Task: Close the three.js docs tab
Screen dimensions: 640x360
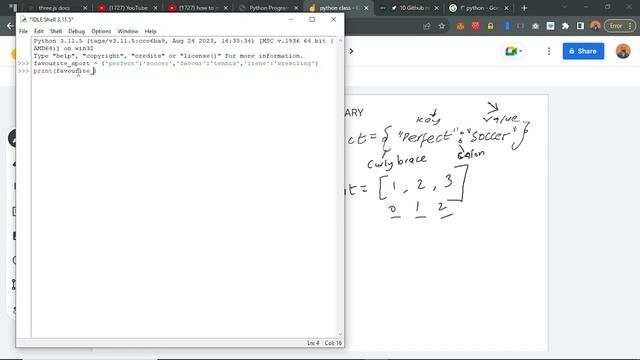Action: coord(85,8)
